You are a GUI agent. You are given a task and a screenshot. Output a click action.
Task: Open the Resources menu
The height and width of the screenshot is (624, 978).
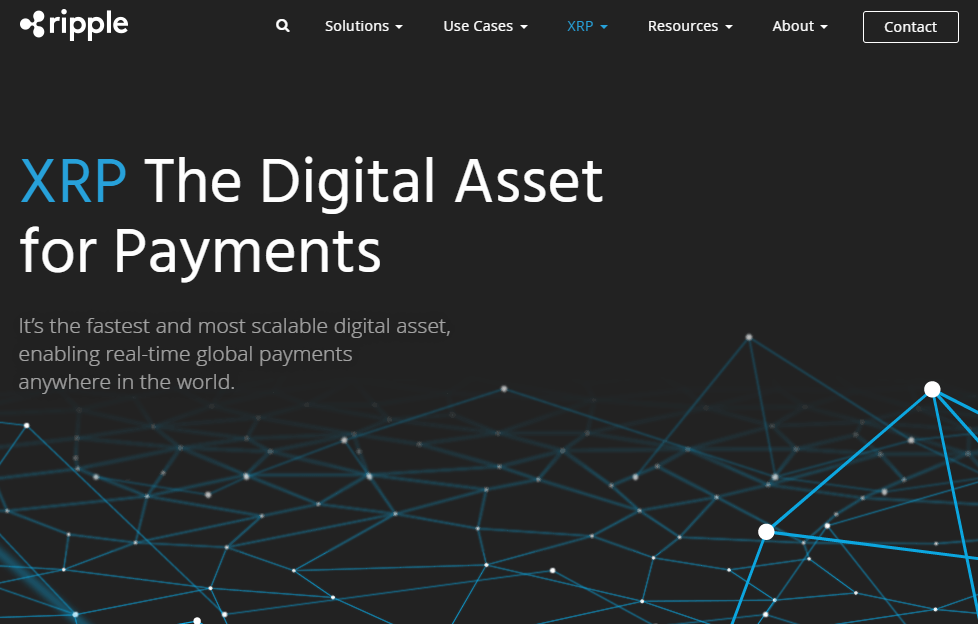pyautogui.click(x=690, y=26)
